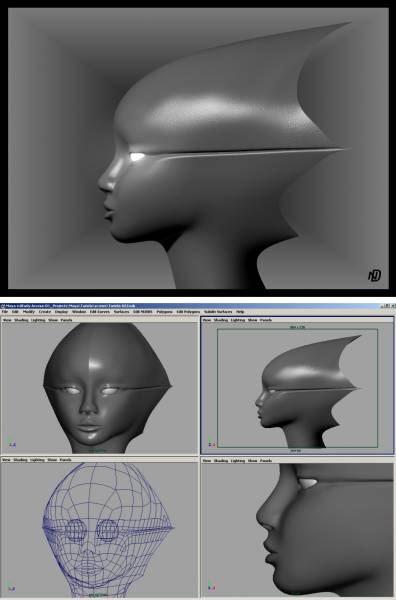
Task: Open the Display menu
Action: [61, 312]
